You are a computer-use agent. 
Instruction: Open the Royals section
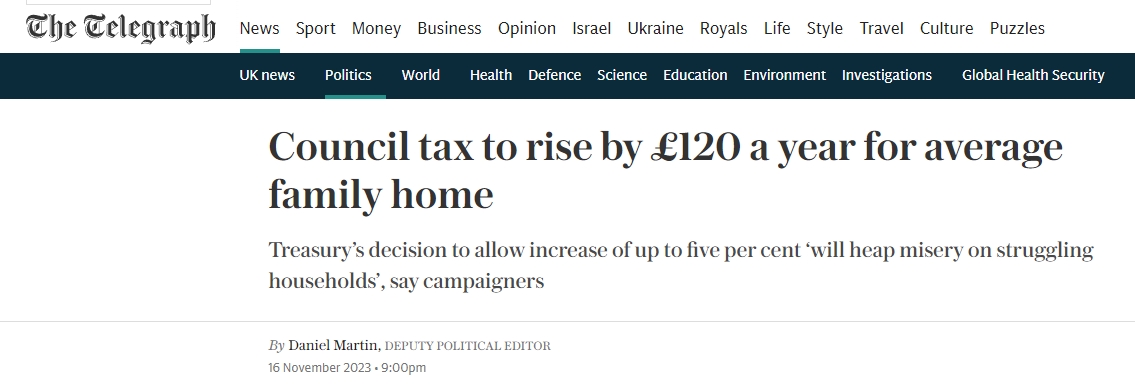tap(723, 28)
